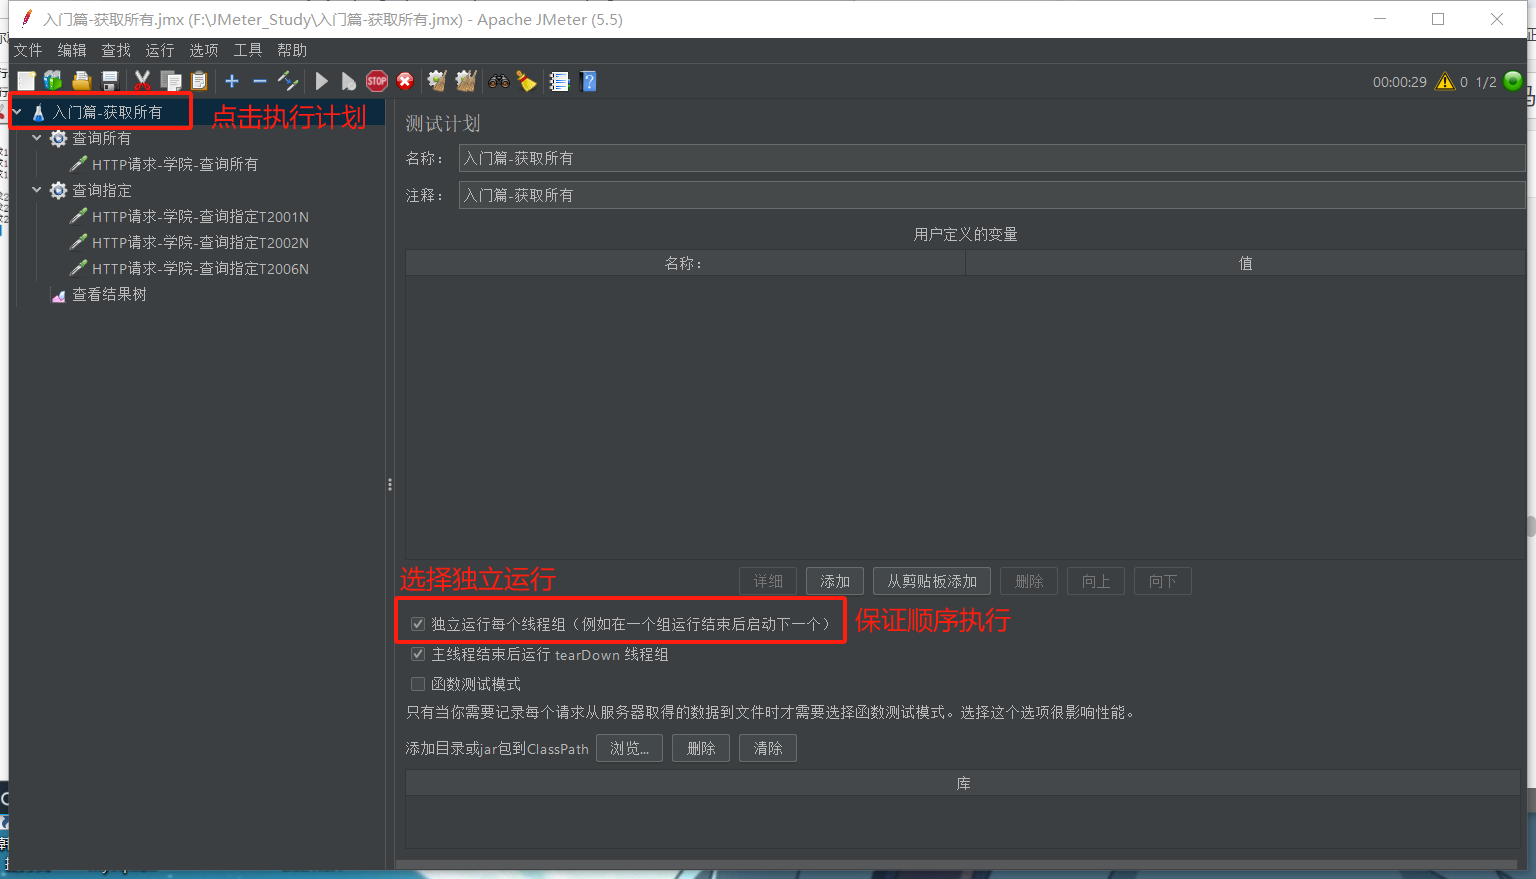Screen dimensions: 1536x879
Task: Select HTTP请求-学院-查询指定T2002N sampler
Action: (200, 242)
